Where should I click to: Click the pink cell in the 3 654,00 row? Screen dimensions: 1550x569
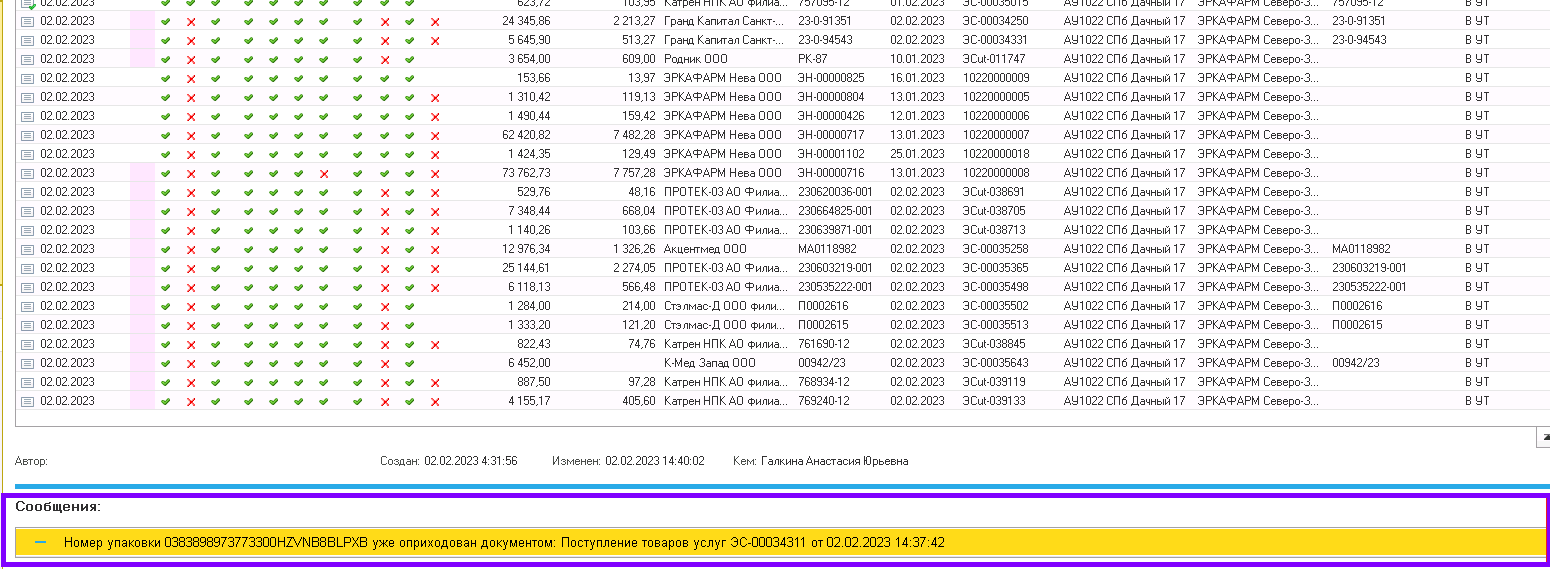point(142,59)
